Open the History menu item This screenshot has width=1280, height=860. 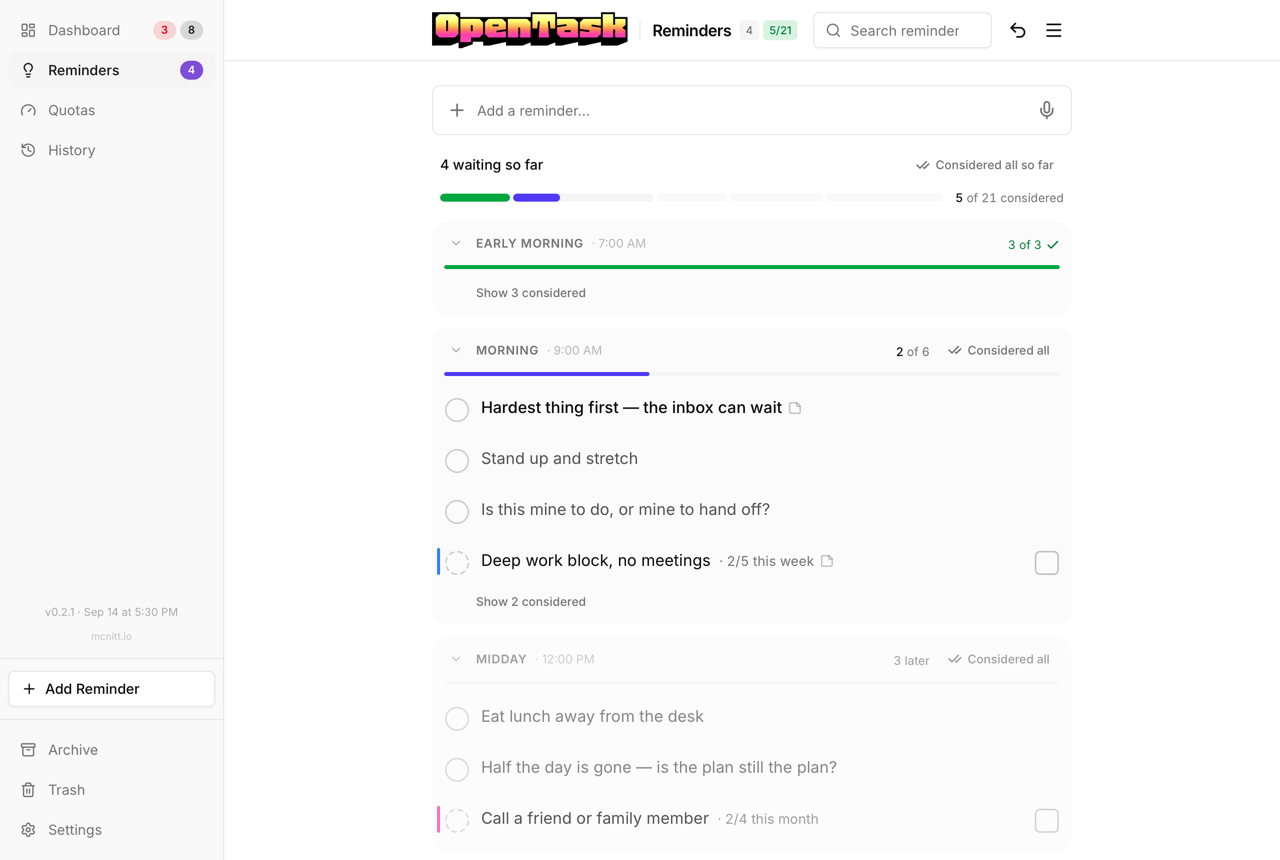112,150
